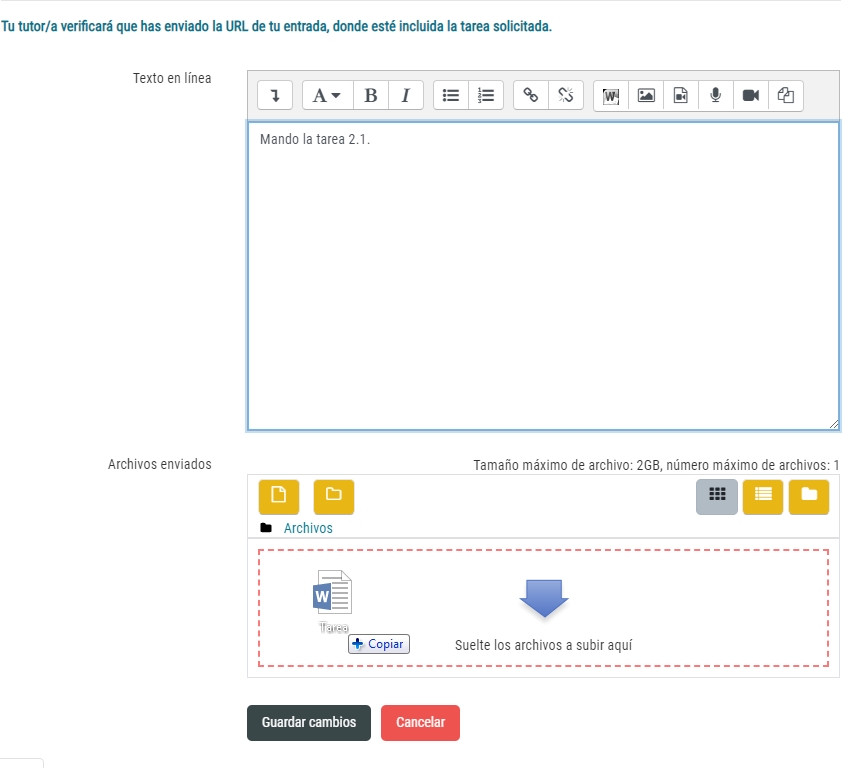Toggle bold formatting
The image size is (853, 768).
pyautogui.click(x=371, y=95)
